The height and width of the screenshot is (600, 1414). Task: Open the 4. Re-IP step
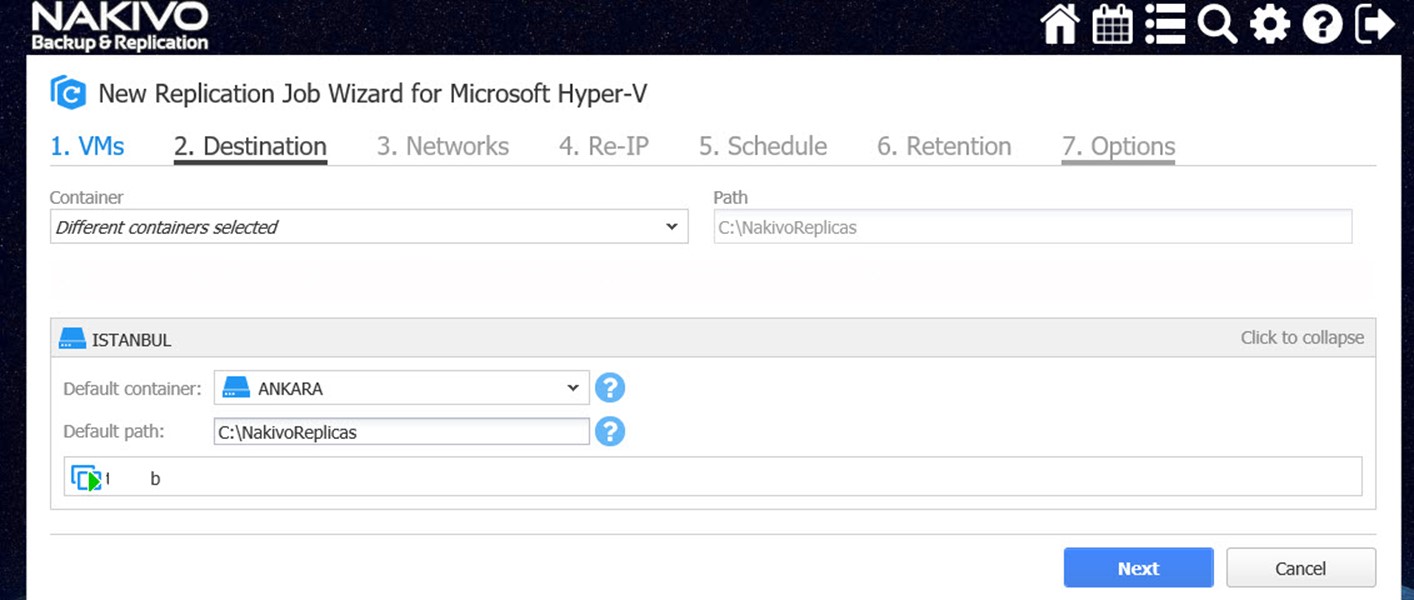coord(604,146)
